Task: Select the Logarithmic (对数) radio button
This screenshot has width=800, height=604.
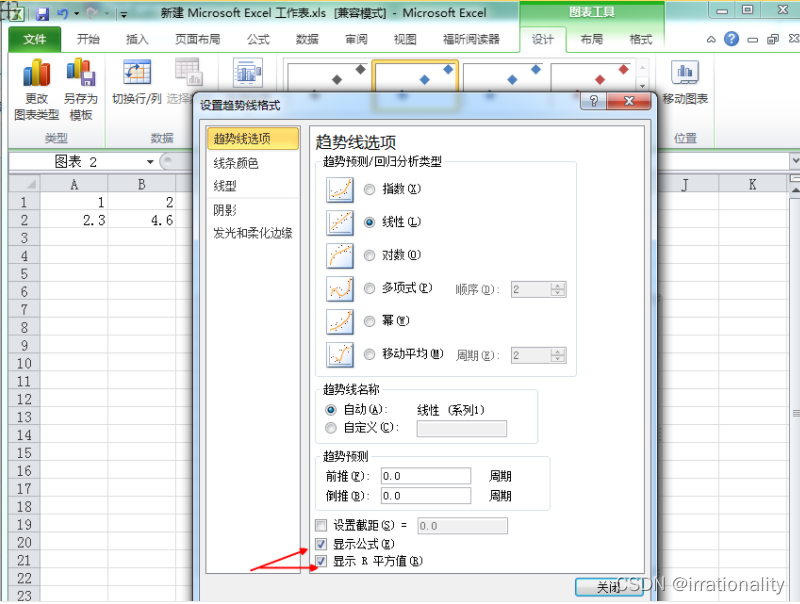Action: point(369,255)
